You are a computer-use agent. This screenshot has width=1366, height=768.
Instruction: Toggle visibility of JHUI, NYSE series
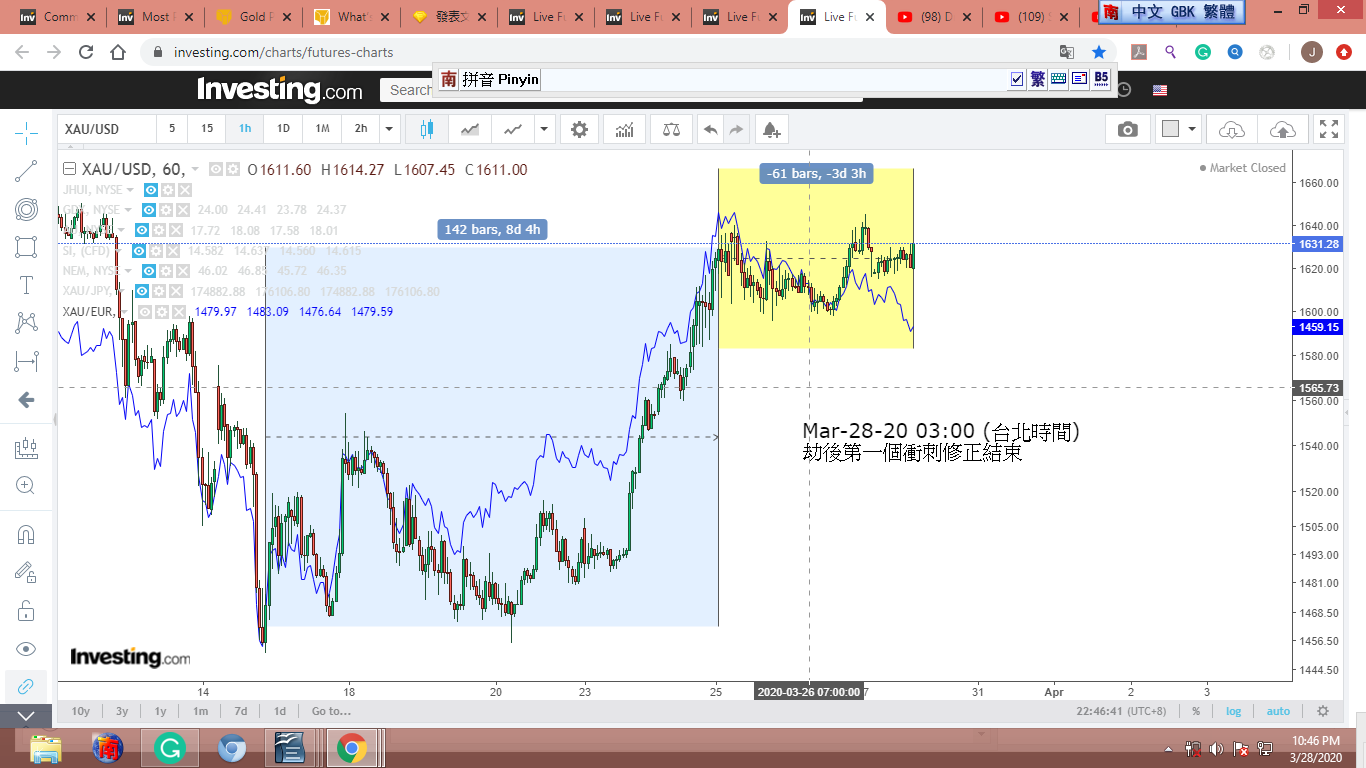(151, 190)
